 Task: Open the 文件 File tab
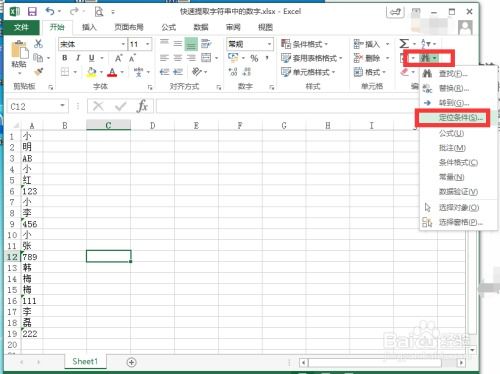pyautogui.click(x=21, y=27)
